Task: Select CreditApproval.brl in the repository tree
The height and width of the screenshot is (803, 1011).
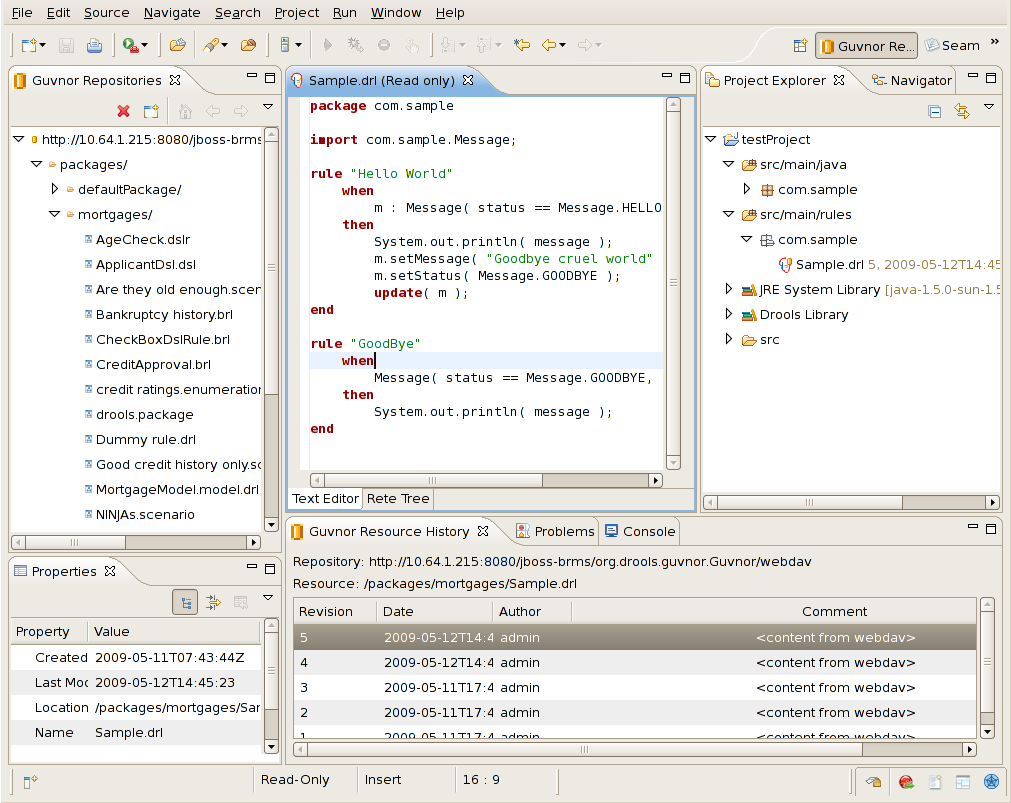Action: tap(153, 364)
